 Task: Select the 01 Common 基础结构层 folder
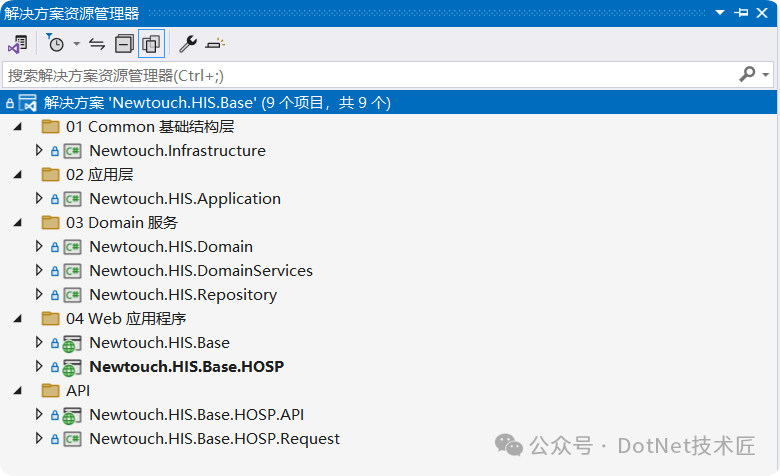coord(150,127)
